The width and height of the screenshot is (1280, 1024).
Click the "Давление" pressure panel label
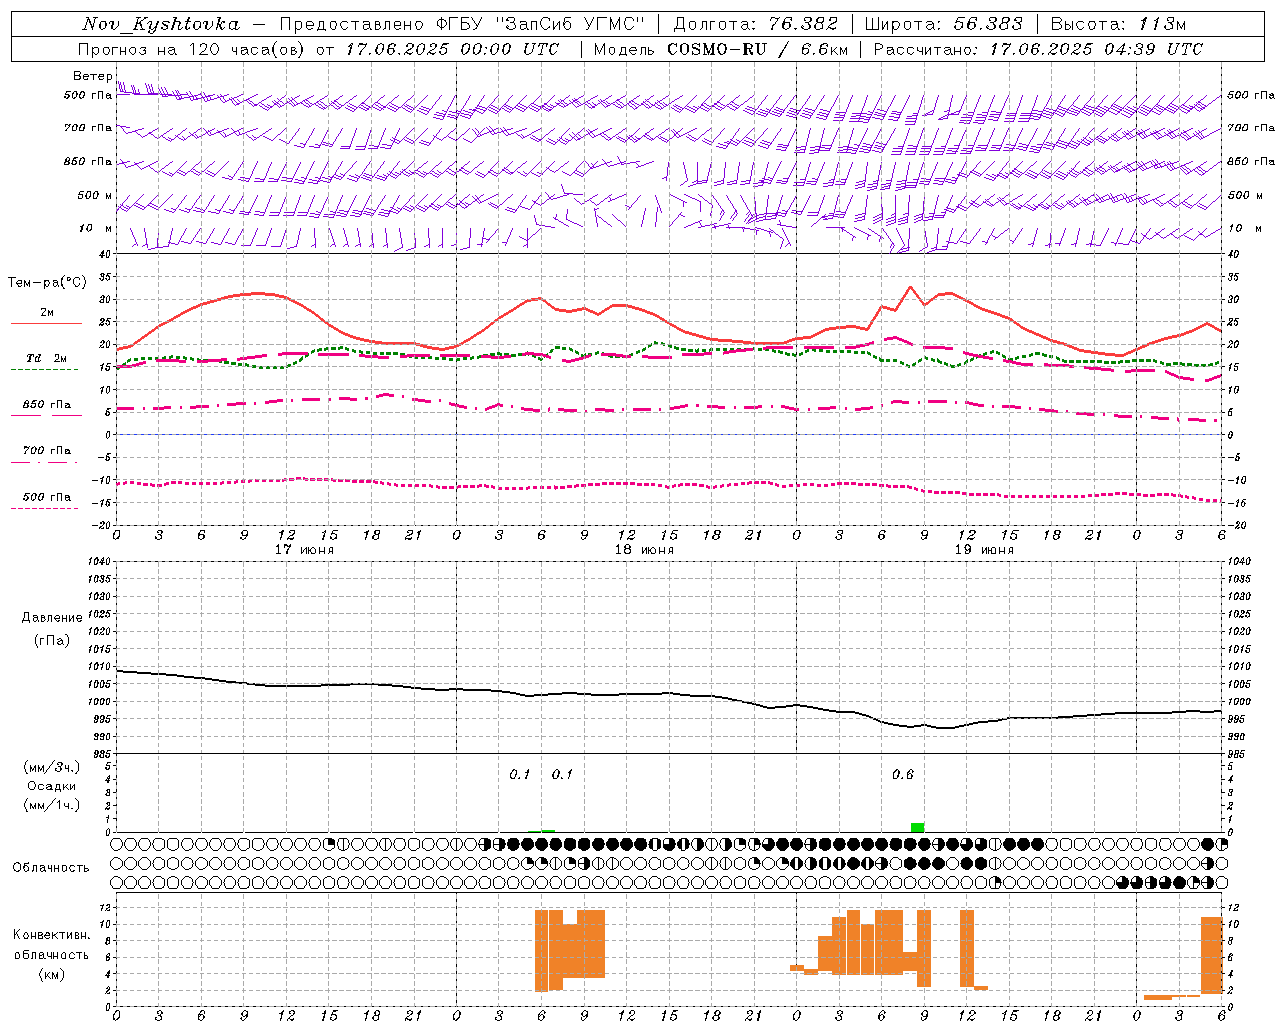coord(52,618)
